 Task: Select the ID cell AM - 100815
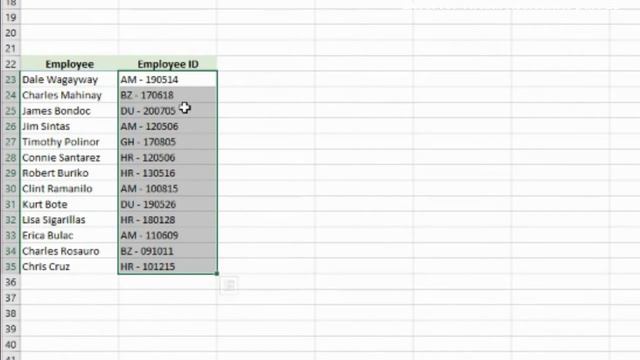(168, 188)
